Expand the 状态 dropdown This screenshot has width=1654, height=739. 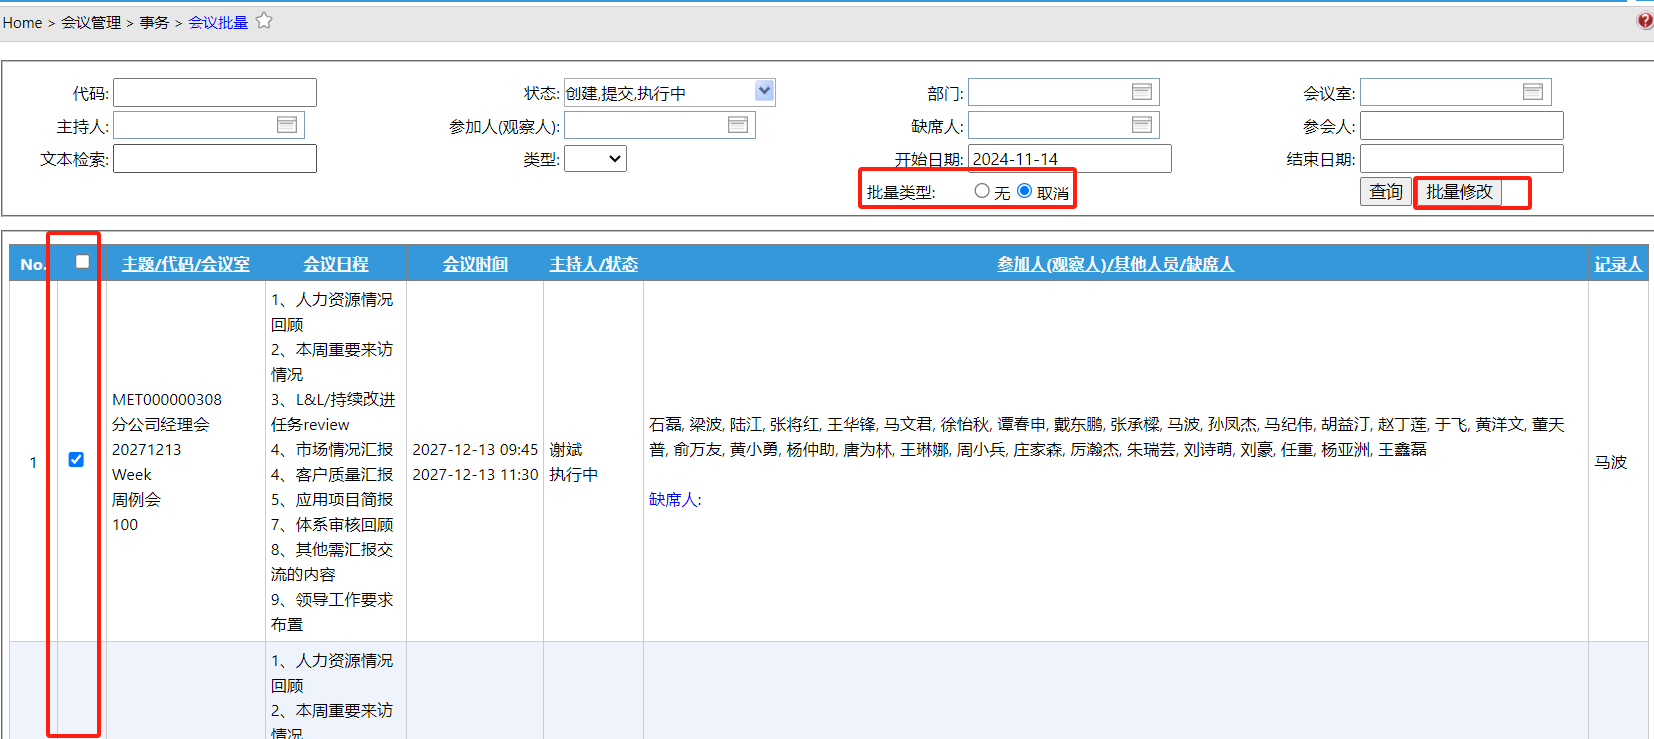pyautogui.click(x=765, y=91)
